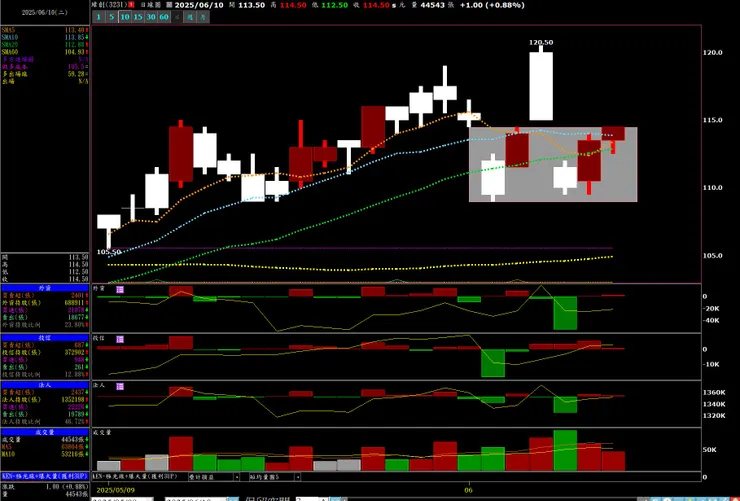This screenshot has height=501, width=740.
Task: Select the 15-minute timeframe button
Action: [138, 17]
